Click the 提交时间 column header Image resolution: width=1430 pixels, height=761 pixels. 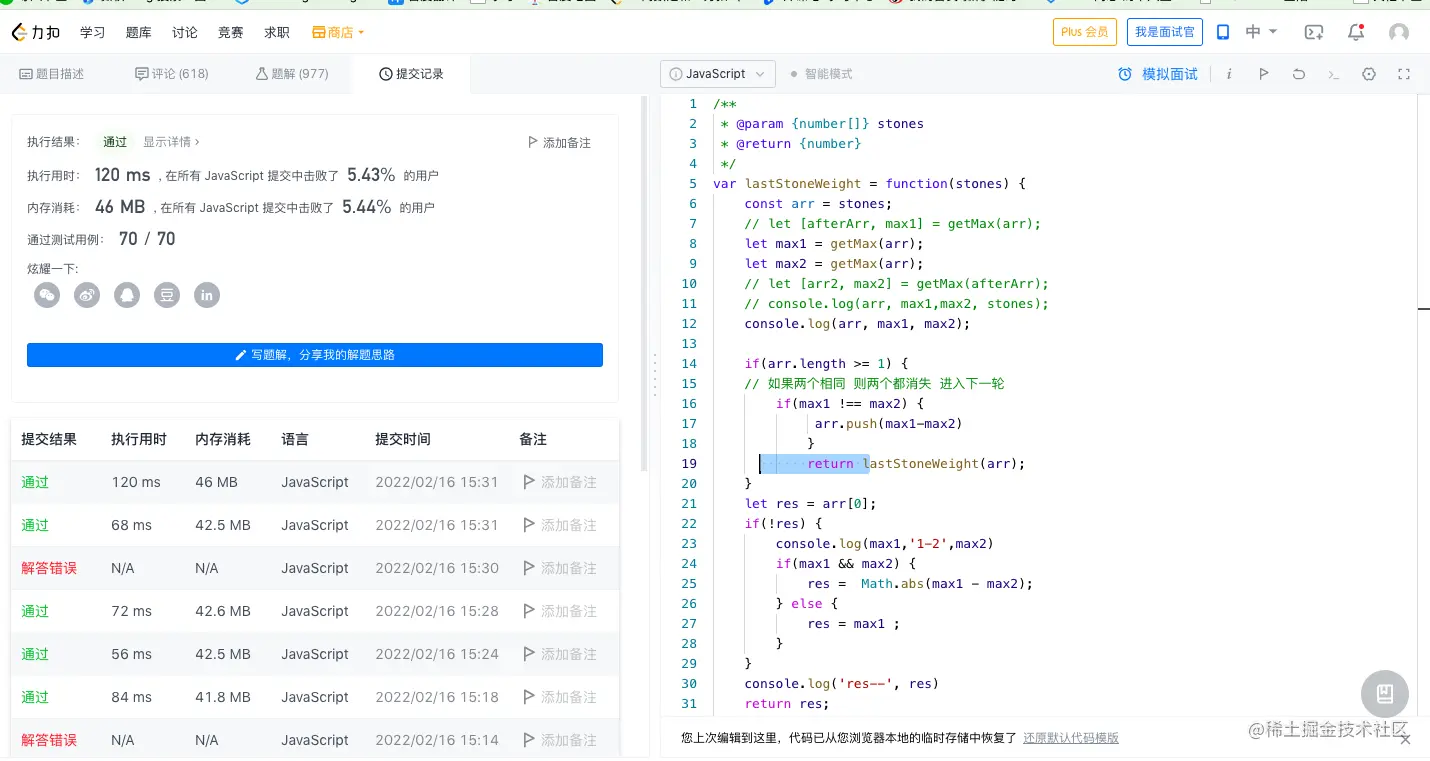point(403,439)
